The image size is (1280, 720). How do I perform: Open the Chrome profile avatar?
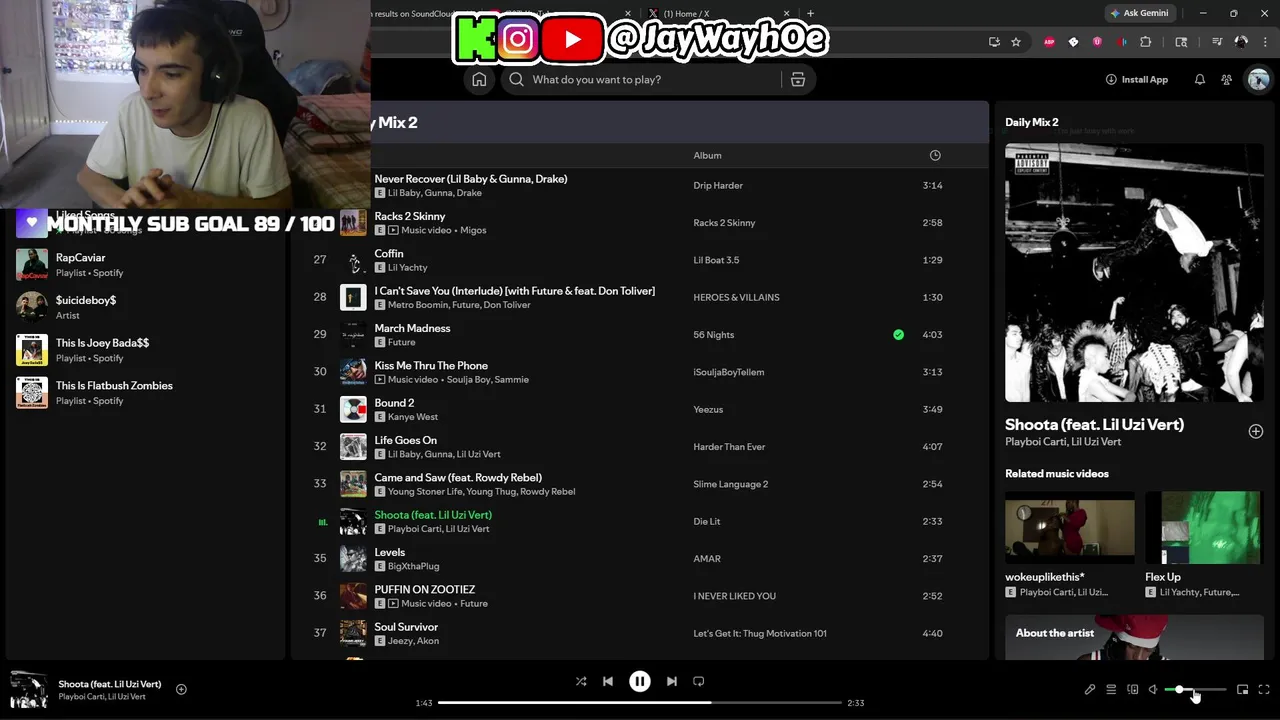[x=1241, y=42]
